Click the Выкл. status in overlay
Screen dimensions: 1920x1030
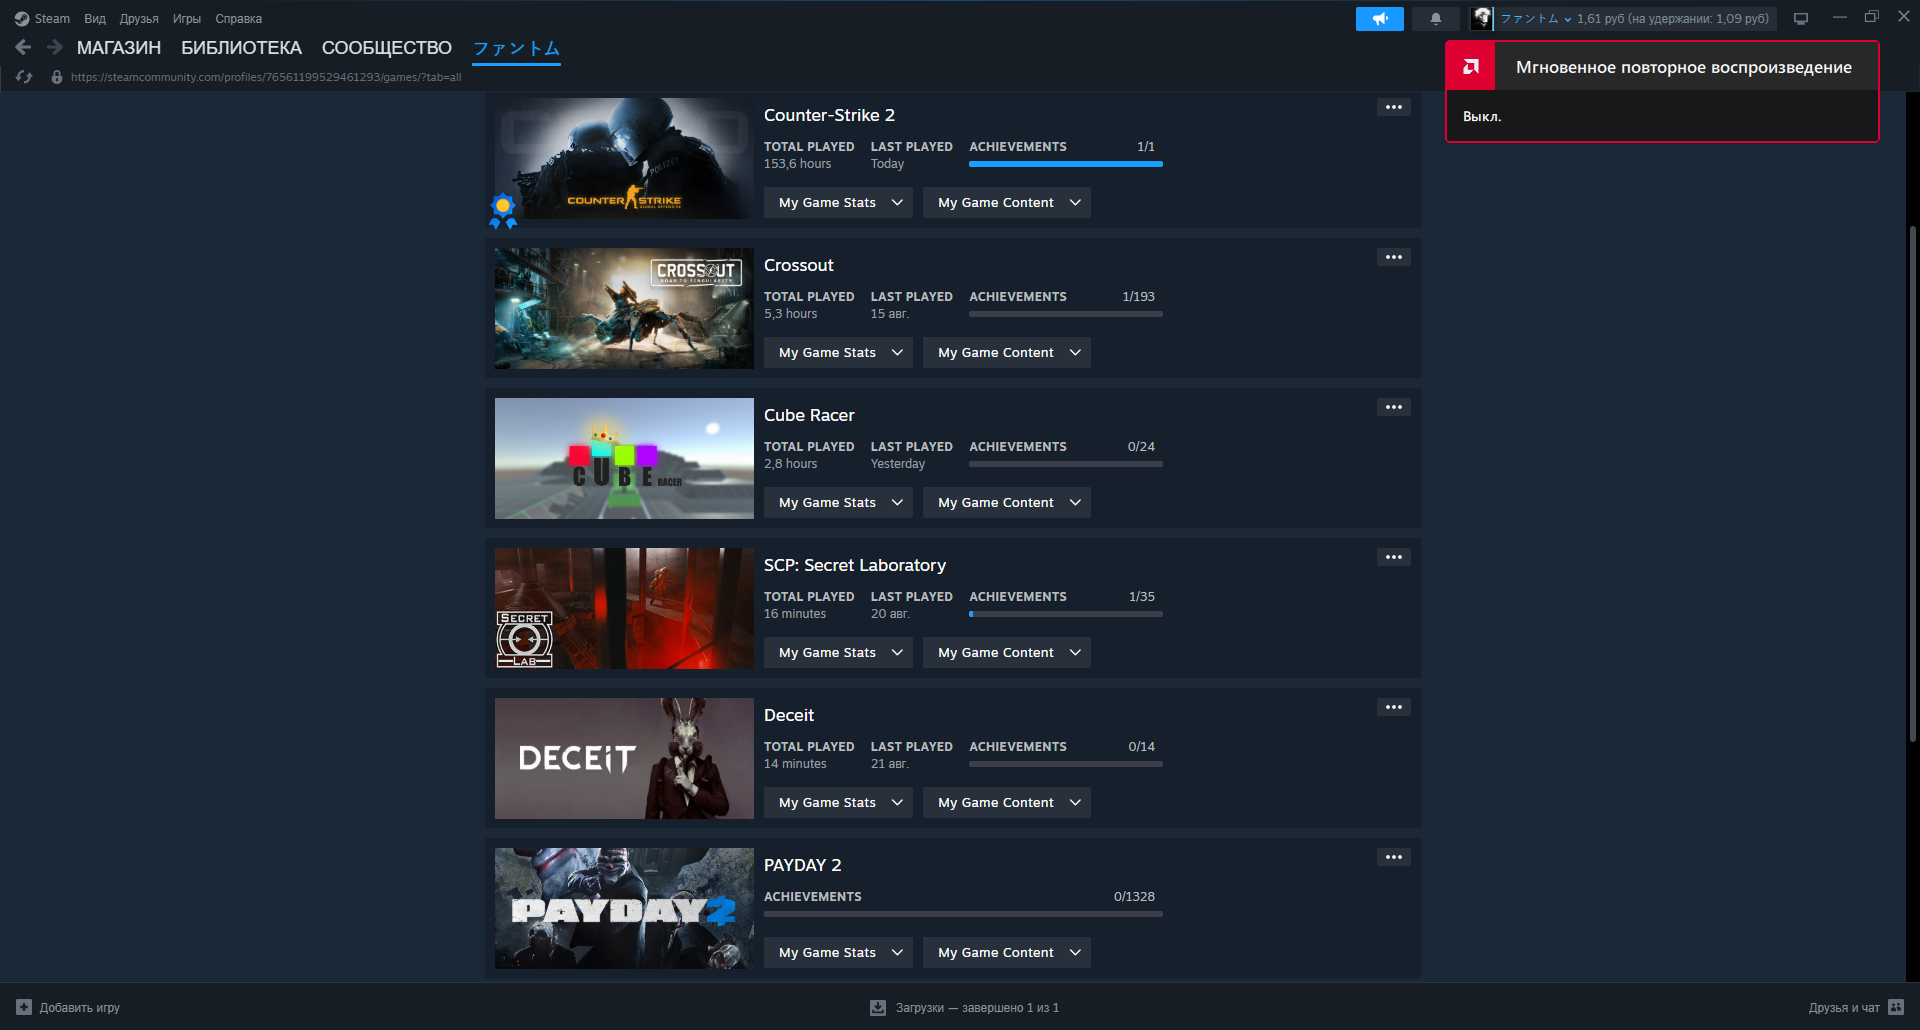[x=1482, y=116]
